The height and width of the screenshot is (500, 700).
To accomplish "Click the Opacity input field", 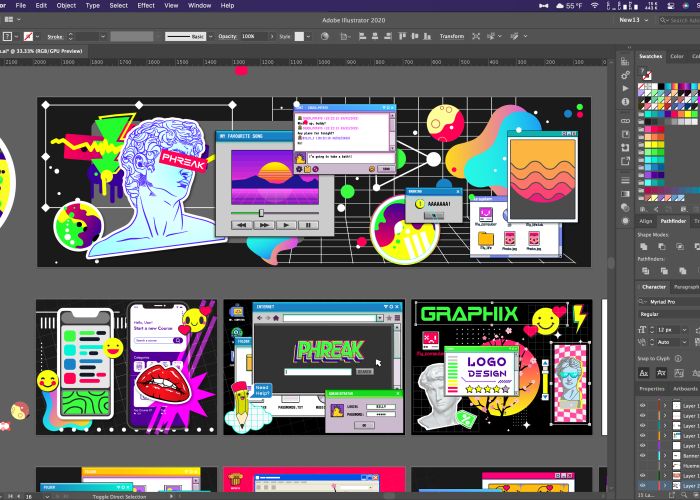I will tap(249, 36).
